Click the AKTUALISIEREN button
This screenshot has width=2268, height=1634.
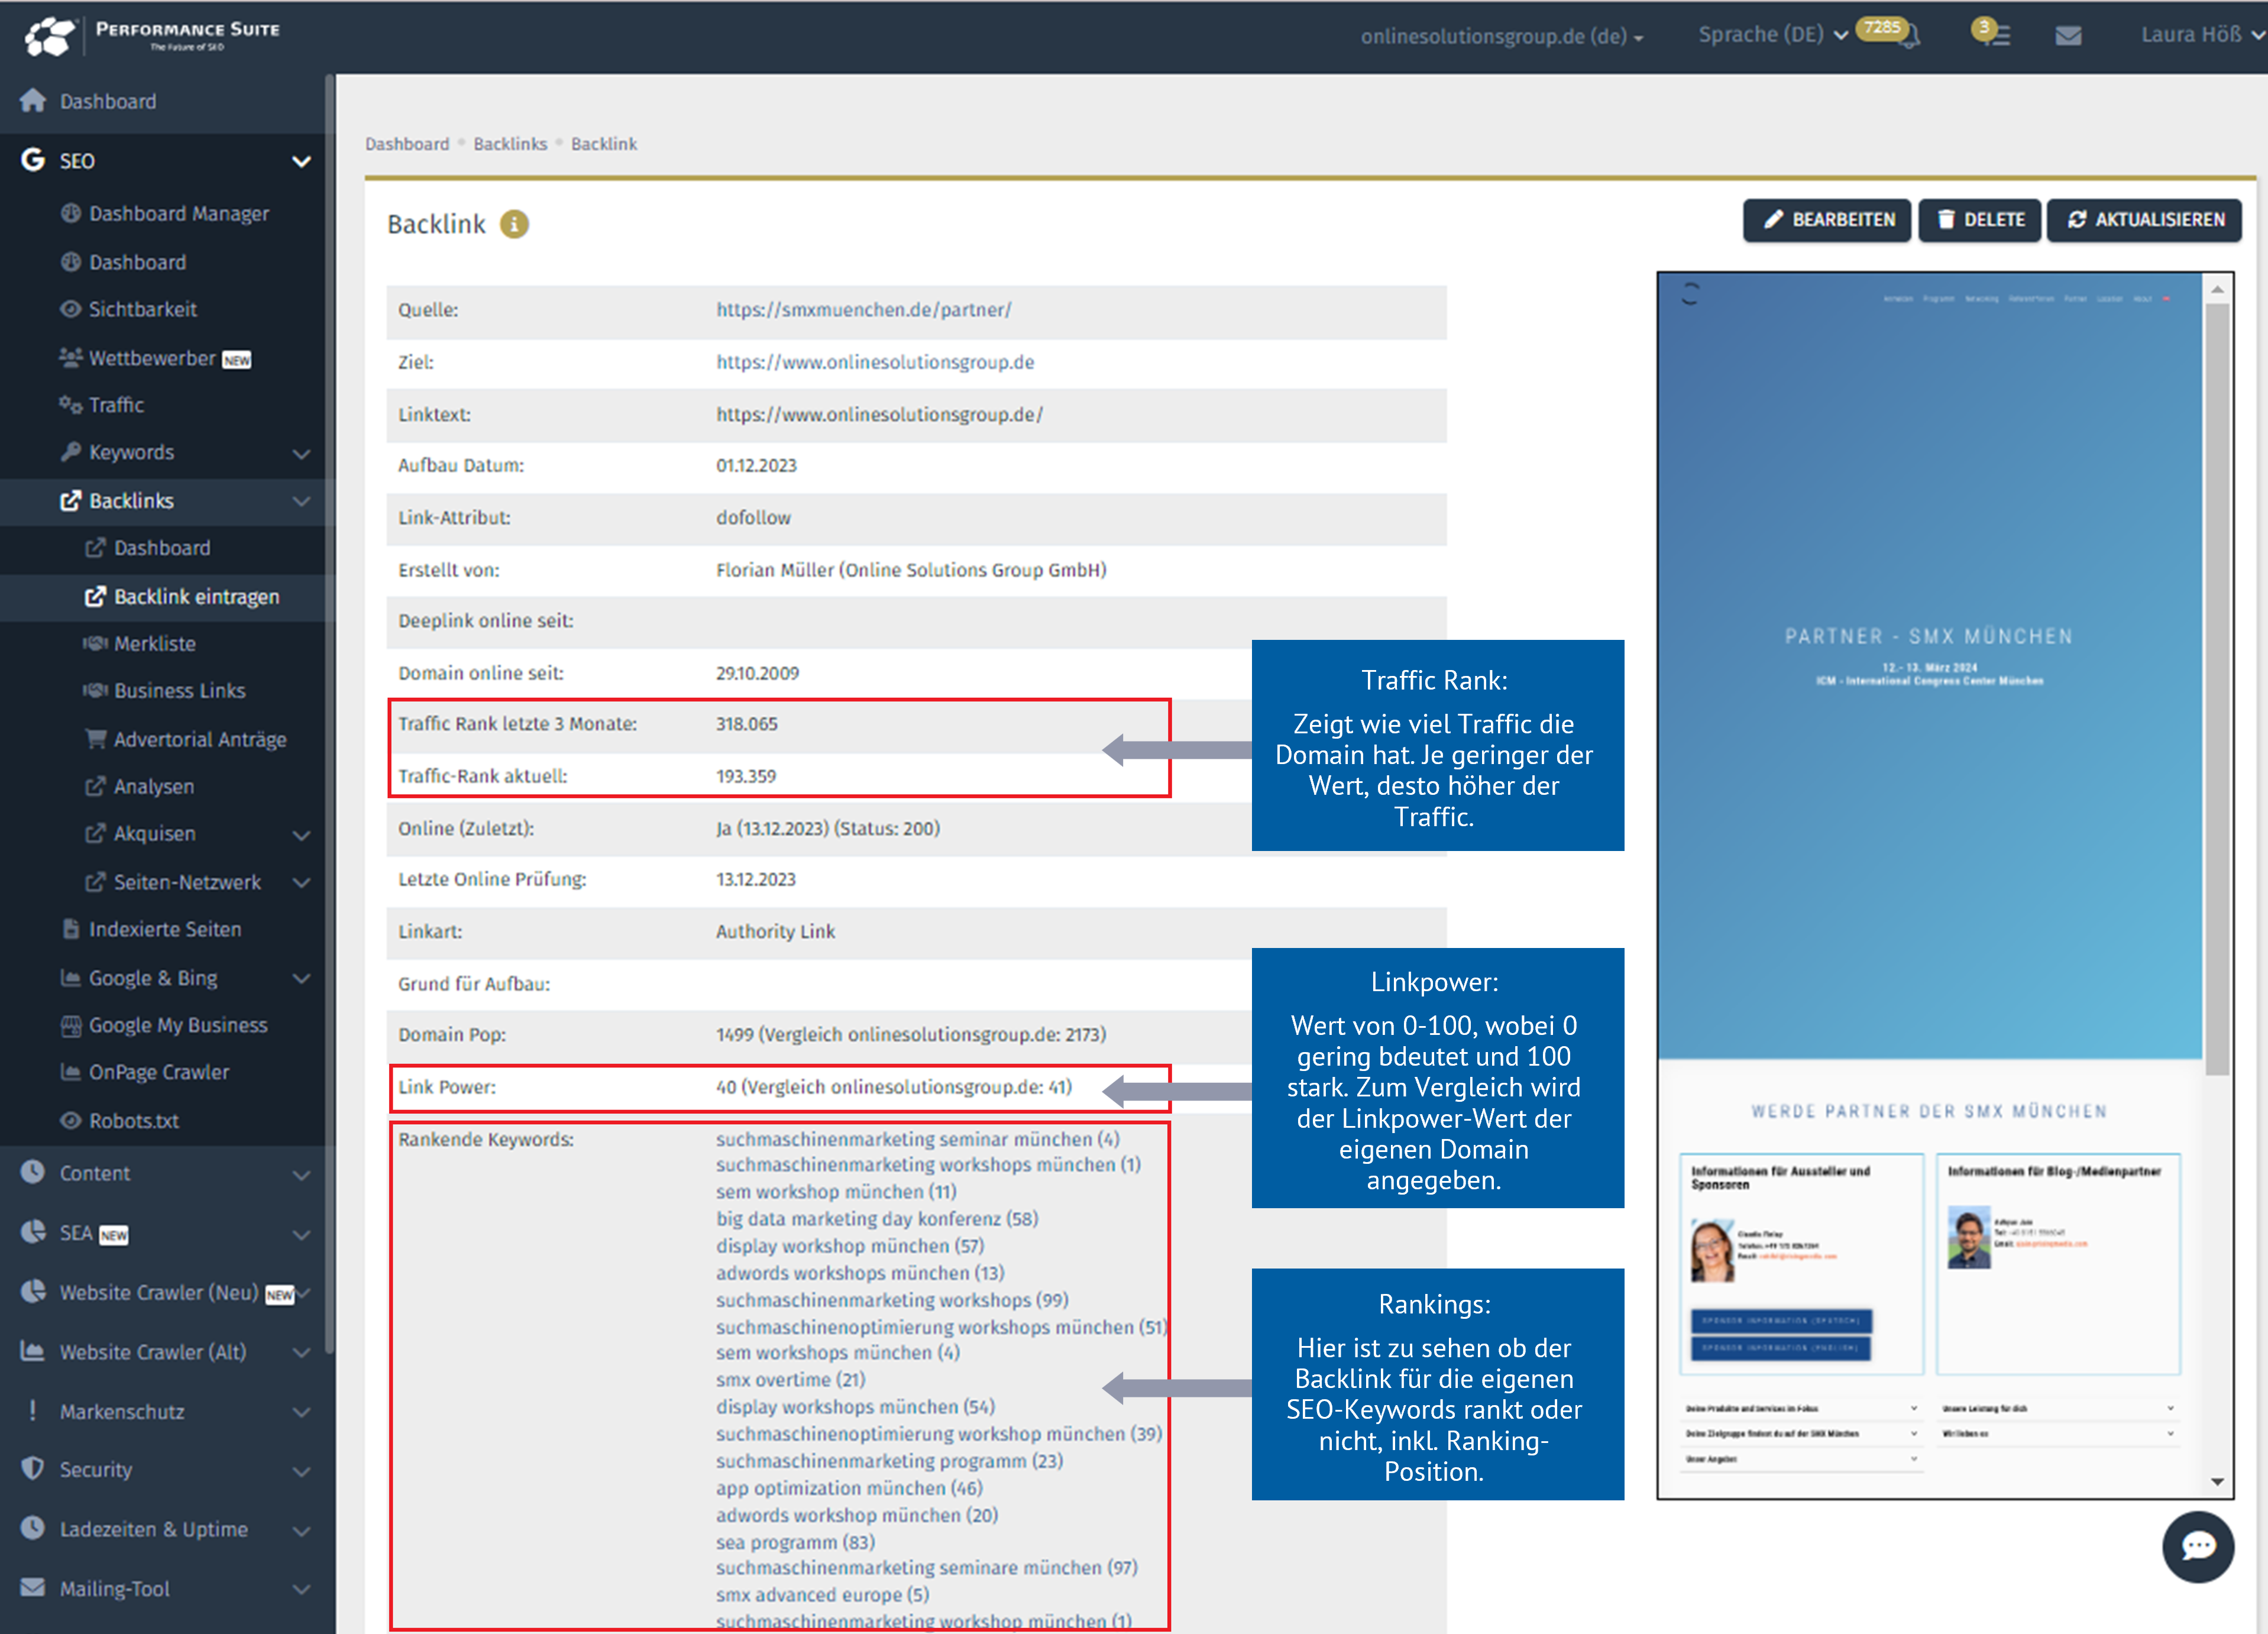pos(2144,220)
